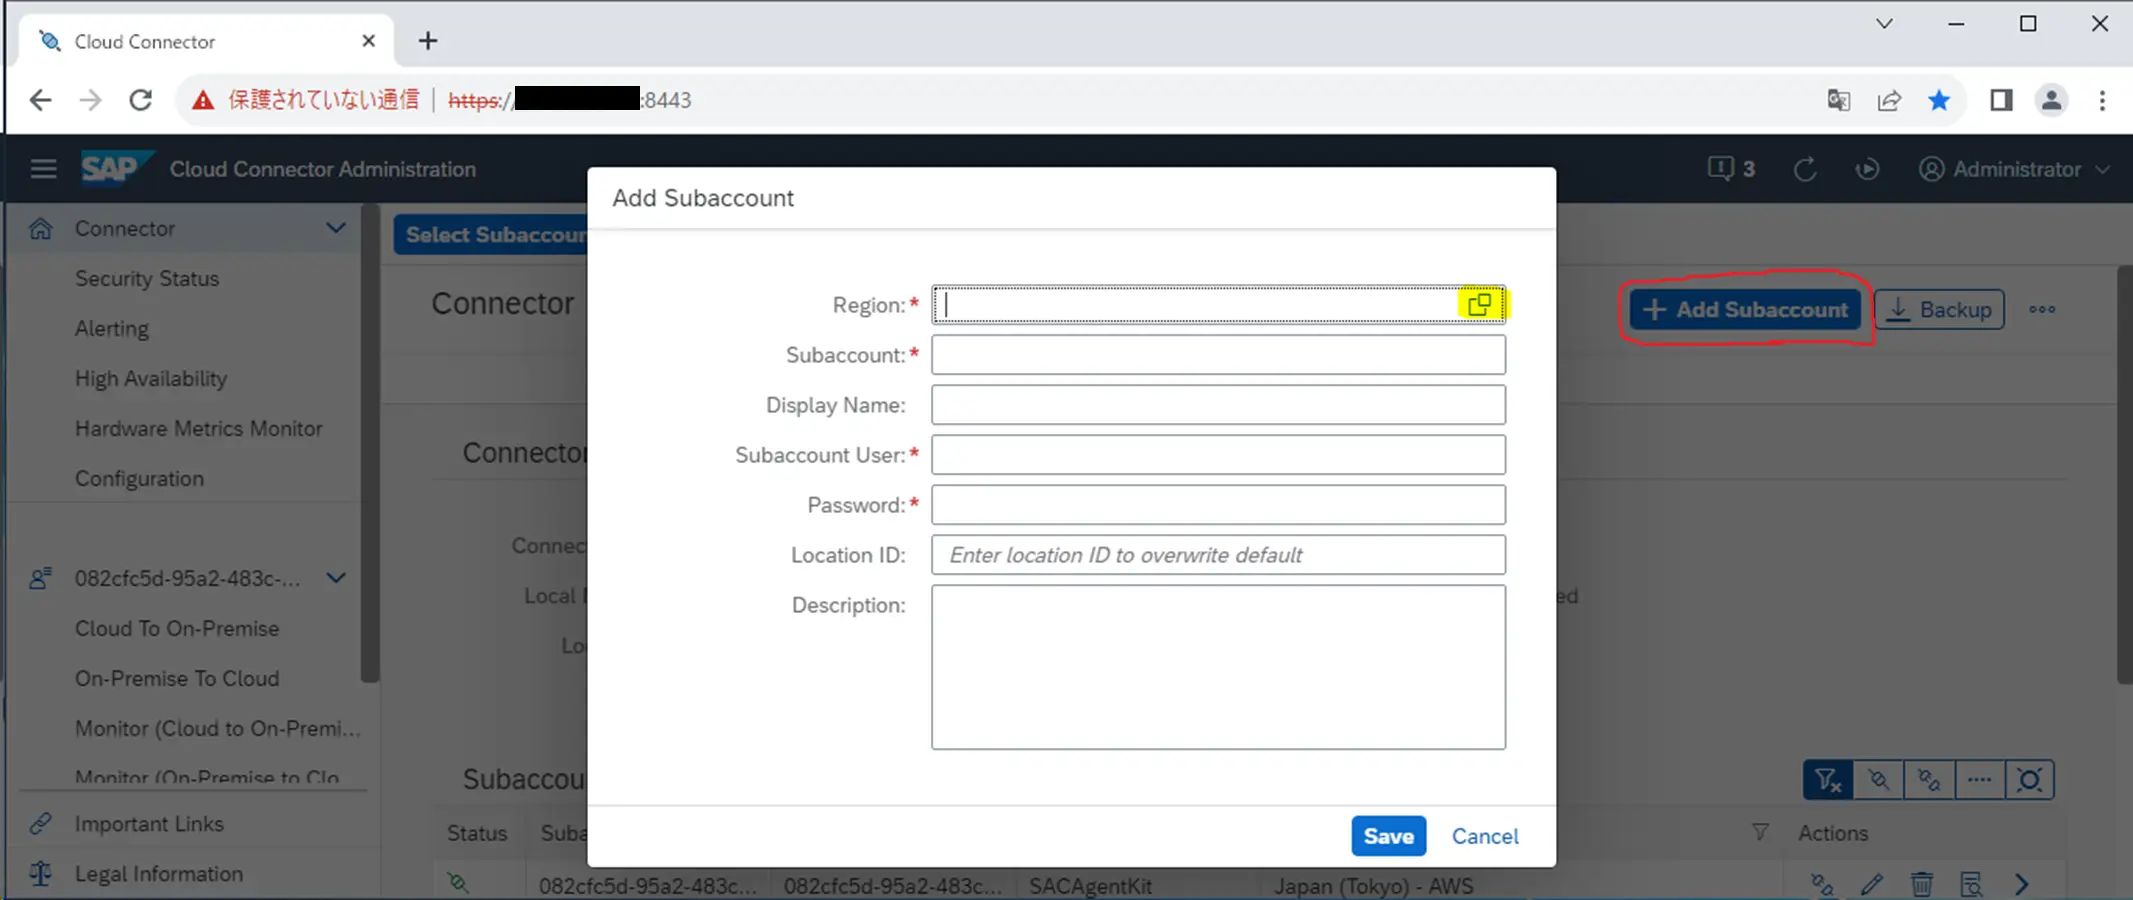Screen dimensions: 2133x900
Task: Close the Cloud Connector tab
Action: (x=368, y=41)
